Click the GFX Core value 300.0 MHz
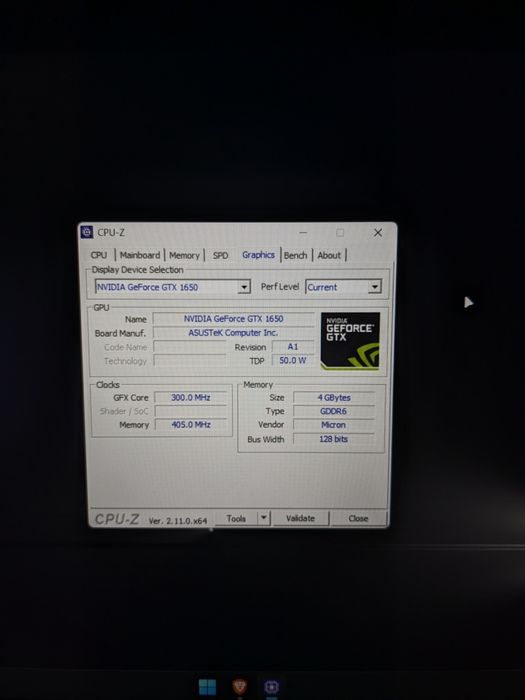 tap(191, 397)
